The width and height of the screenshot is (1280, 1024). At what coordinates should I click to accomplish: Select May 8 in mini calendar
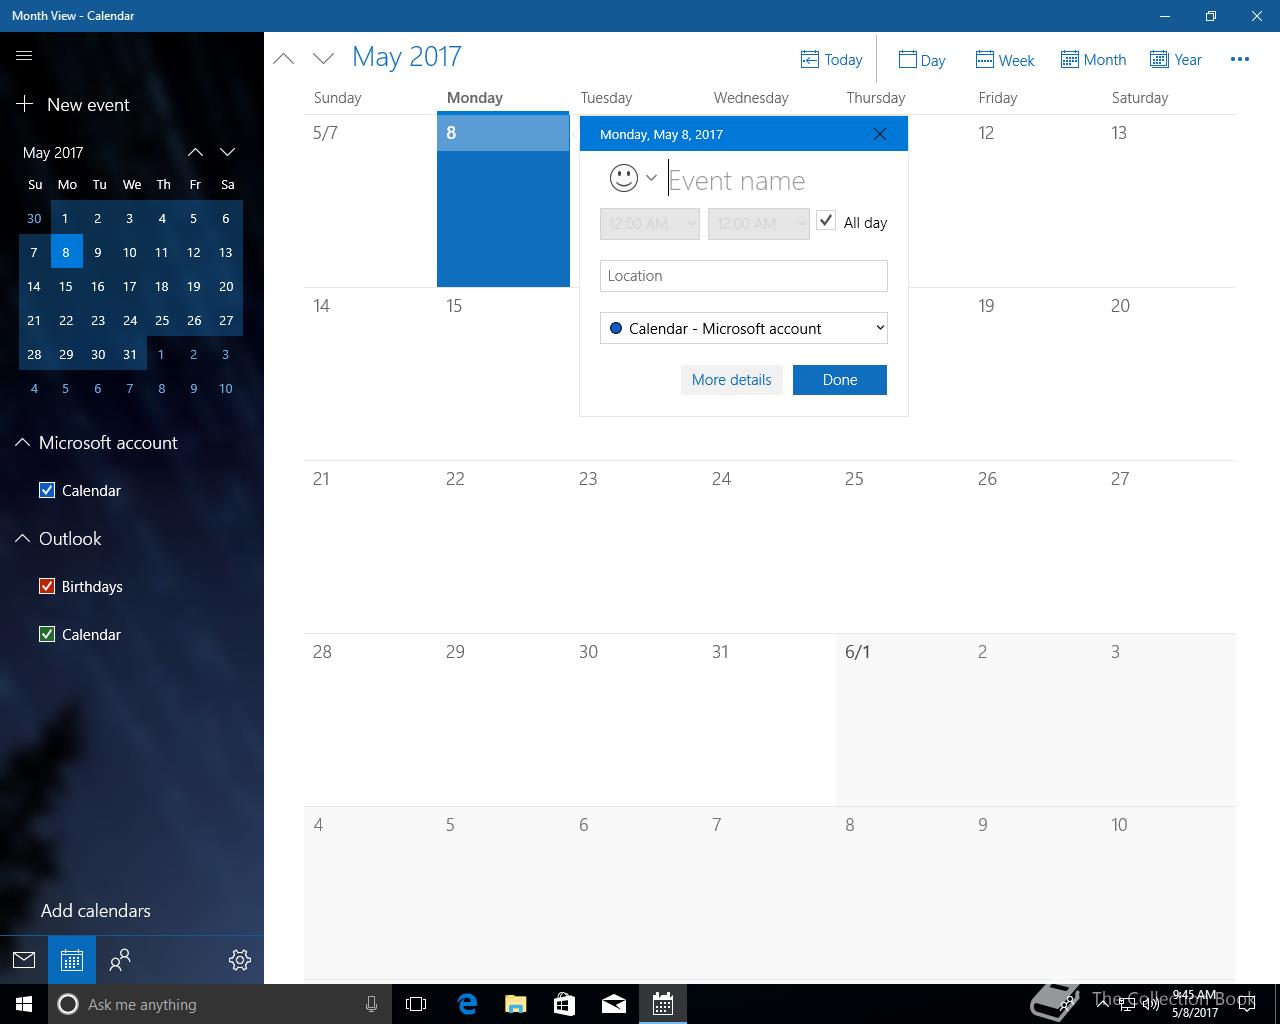66,252
